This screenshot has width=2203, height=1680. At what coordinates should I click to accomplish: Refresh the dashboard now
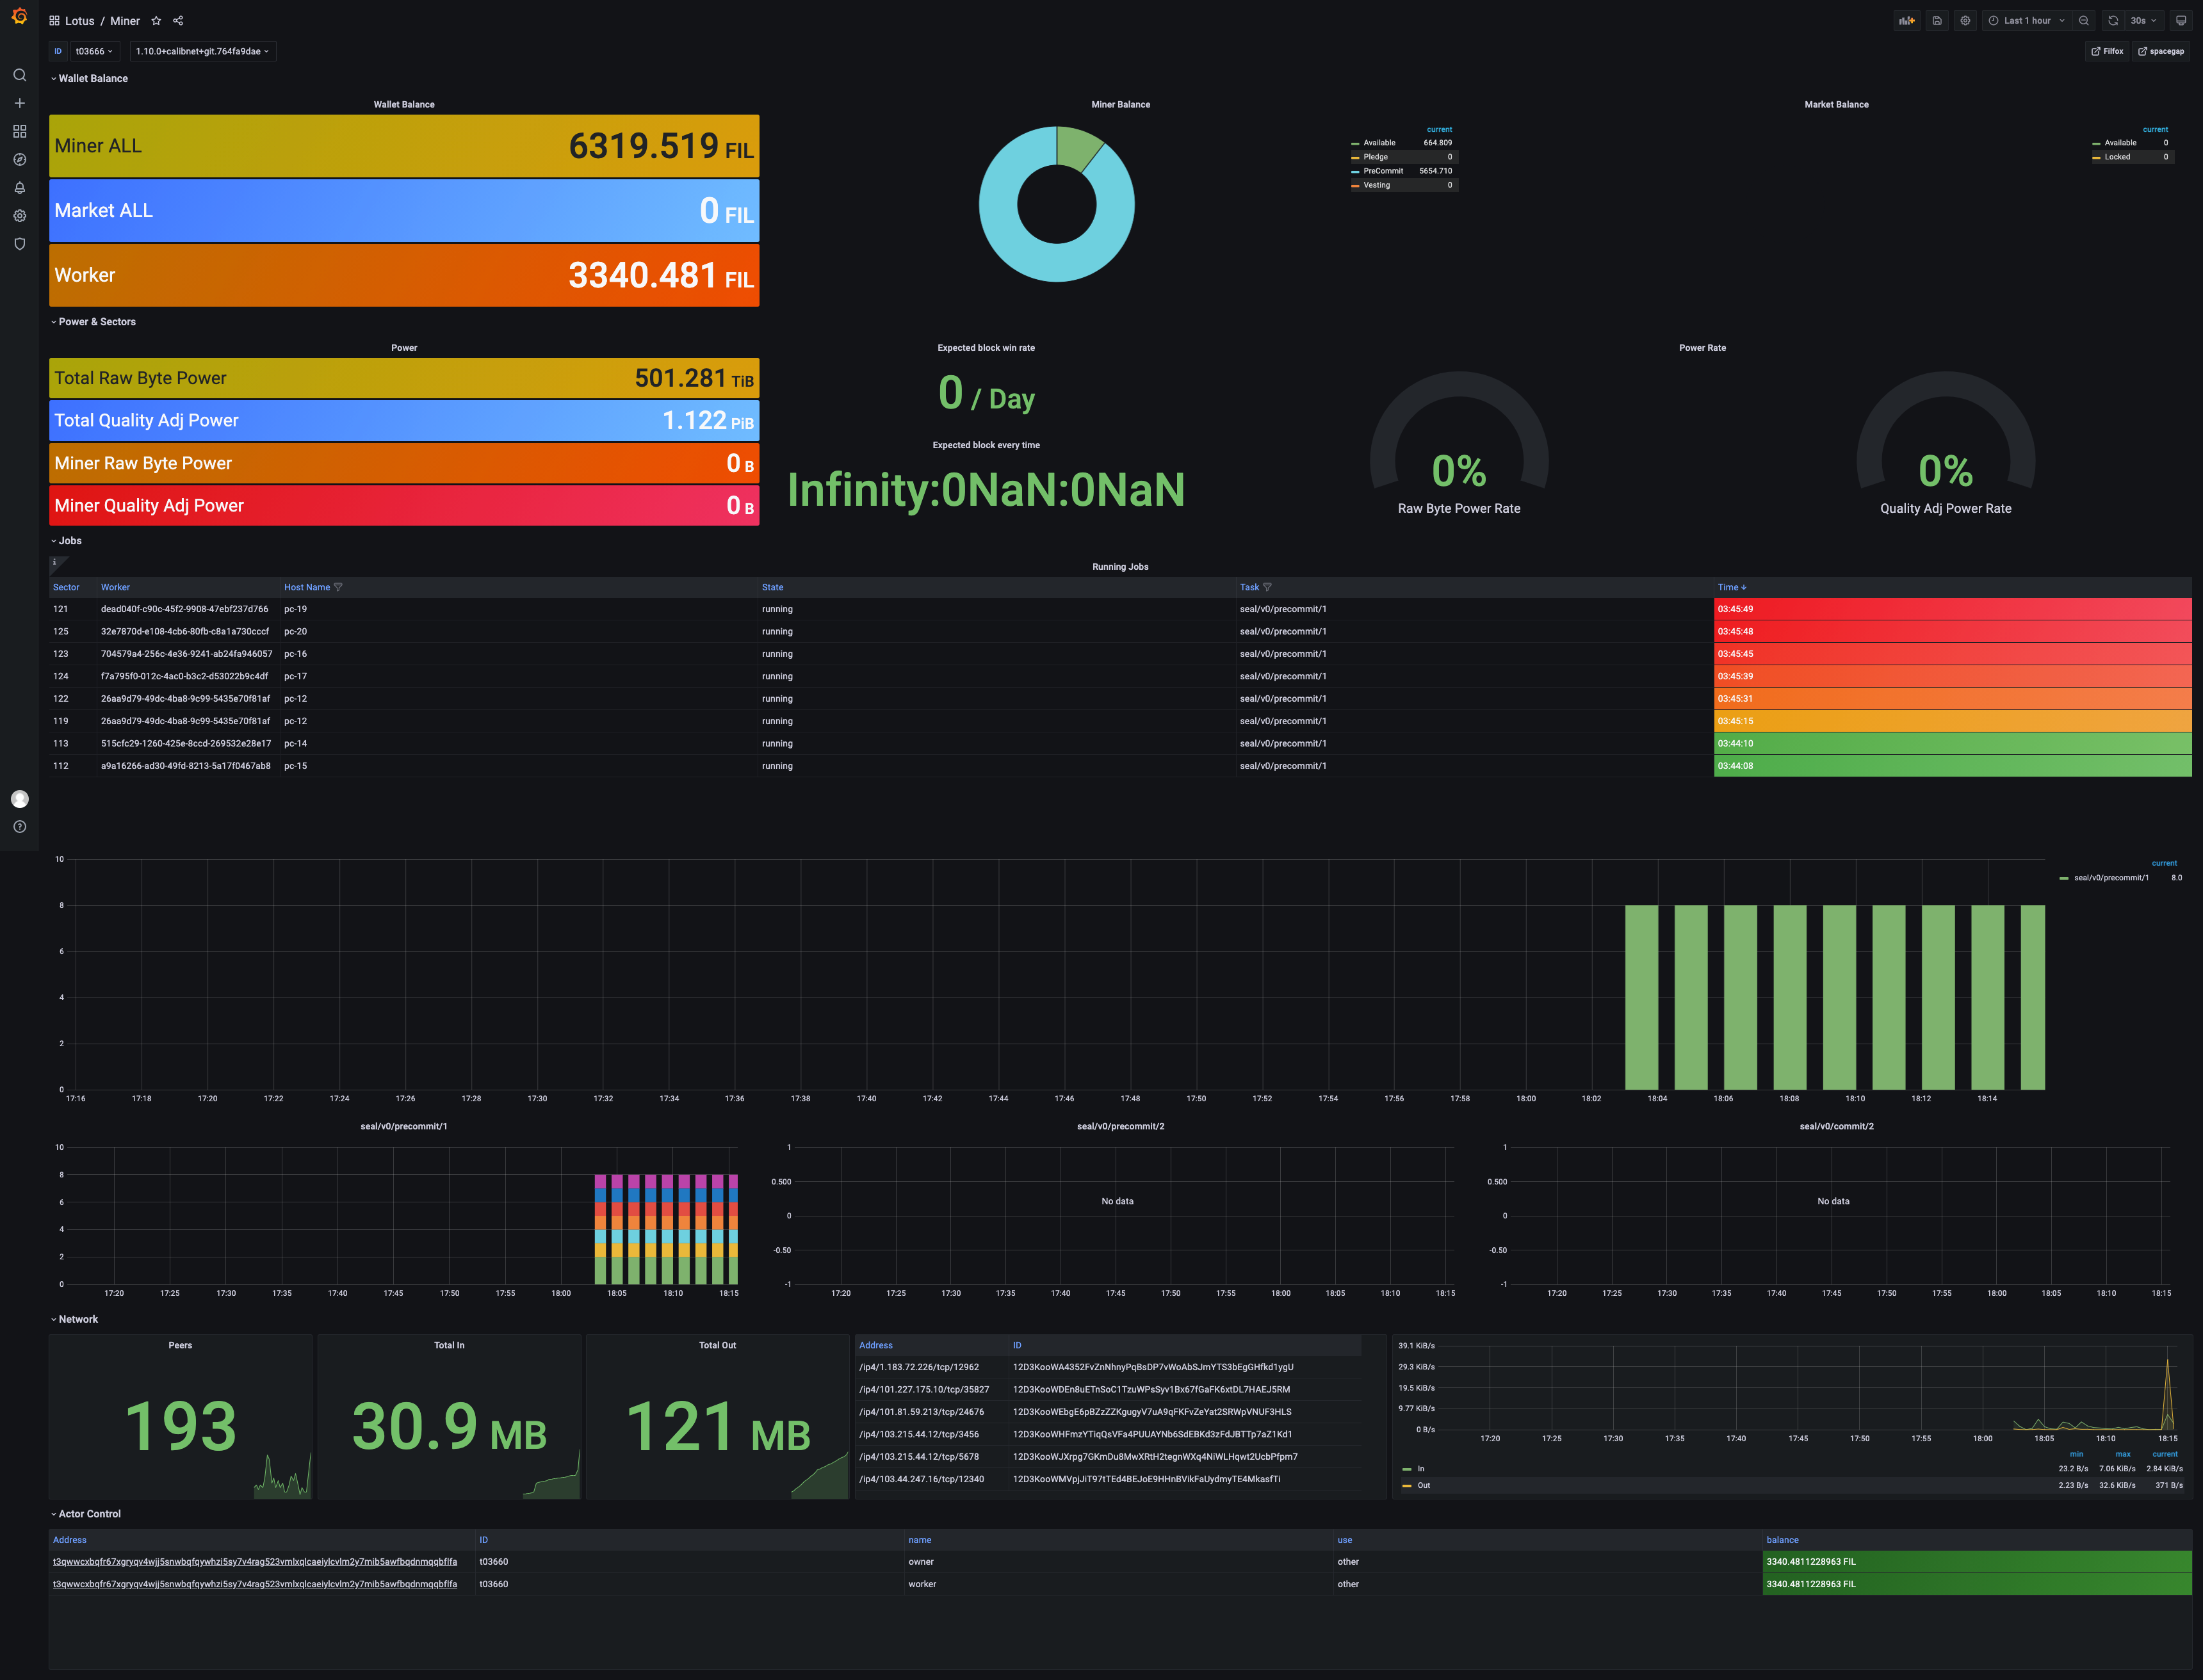coord(2113,21)
